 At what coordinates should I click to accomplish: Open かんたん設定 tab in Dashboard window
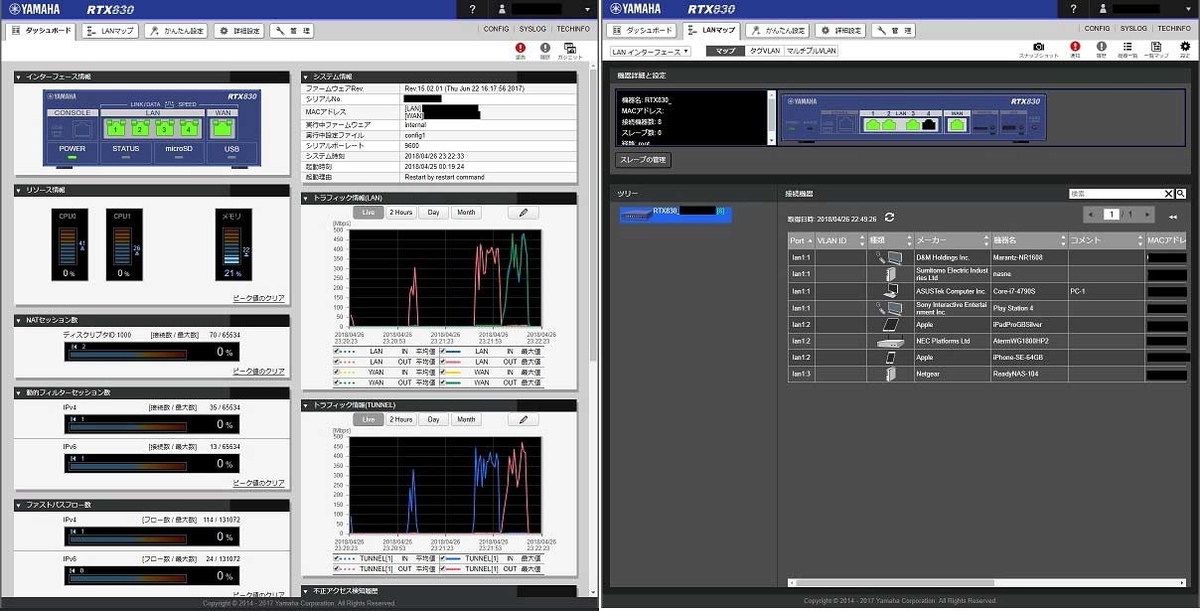point(175,31)
